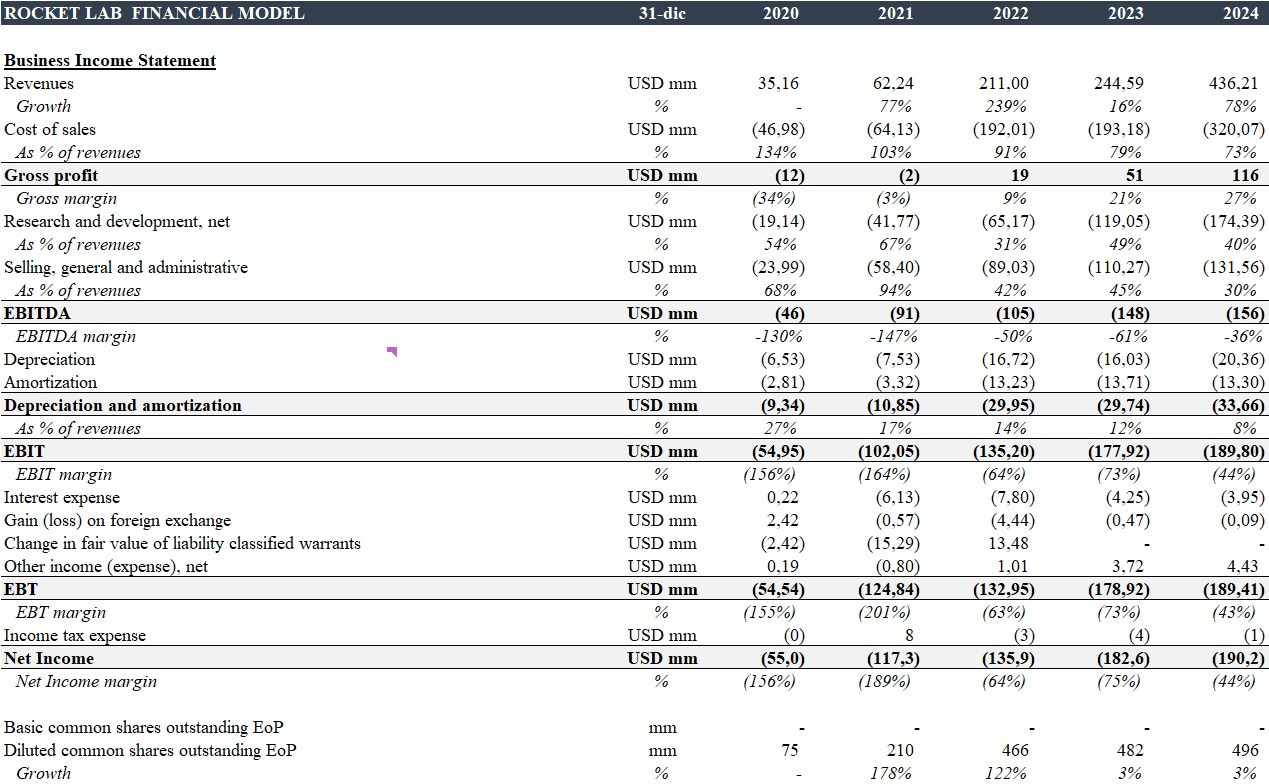Click gross margin value (34%)
This screenshot has height=784, width=1269.
[778, 198]
